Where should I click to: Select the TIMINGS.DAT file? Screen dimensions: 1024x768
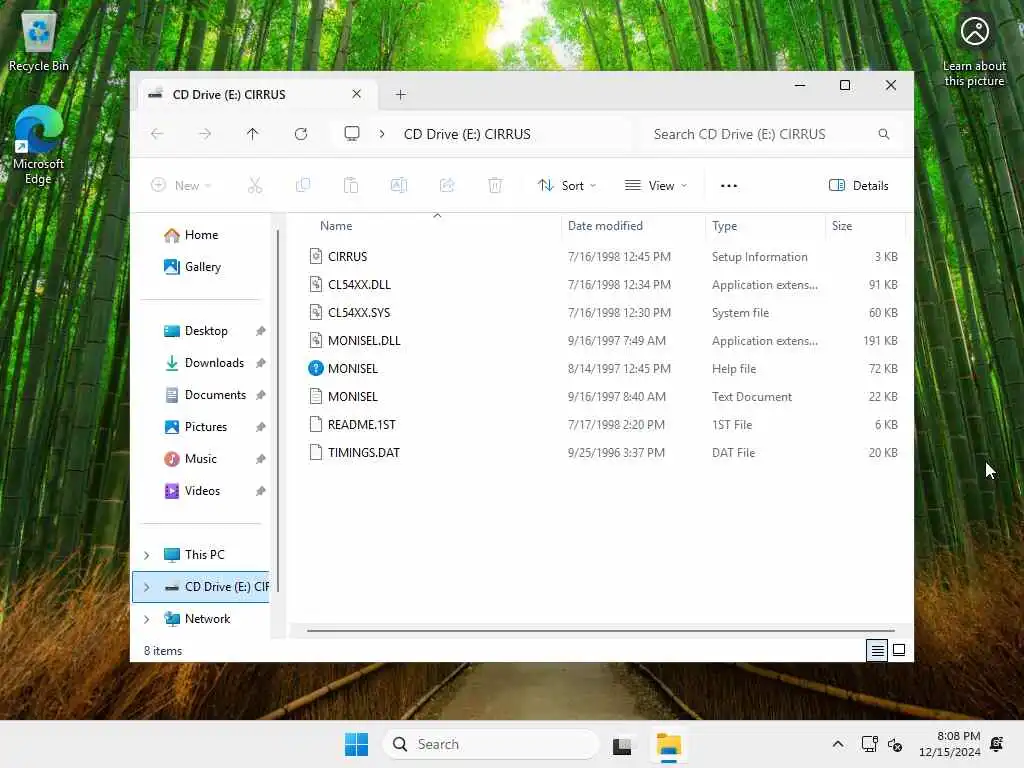coord(601,453)
